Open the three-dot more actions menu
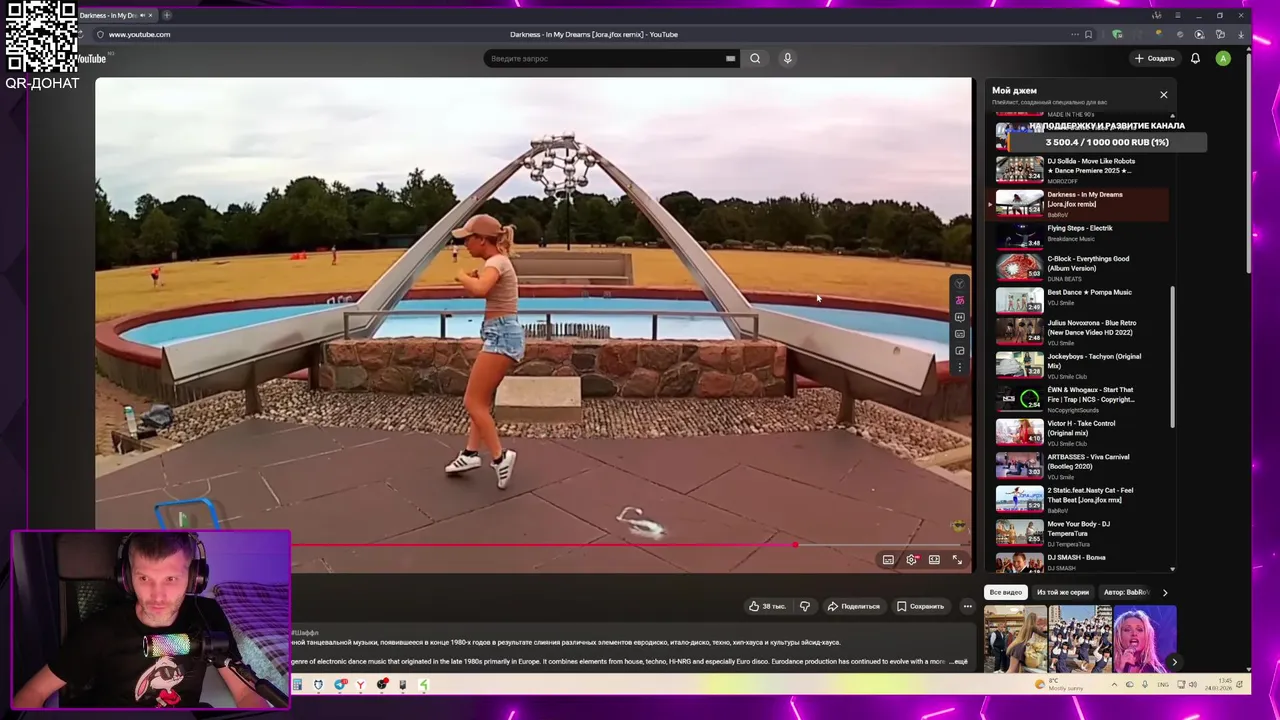 click(x=967, y=606)
